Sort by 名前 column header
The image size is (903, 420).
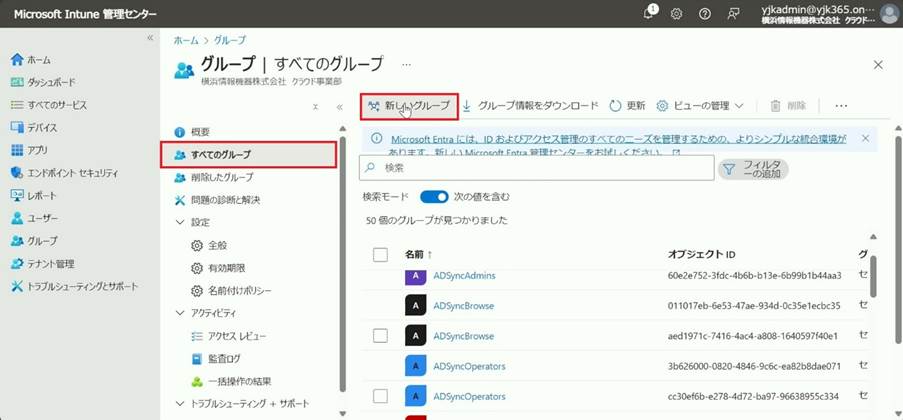(x=419, y=254)
